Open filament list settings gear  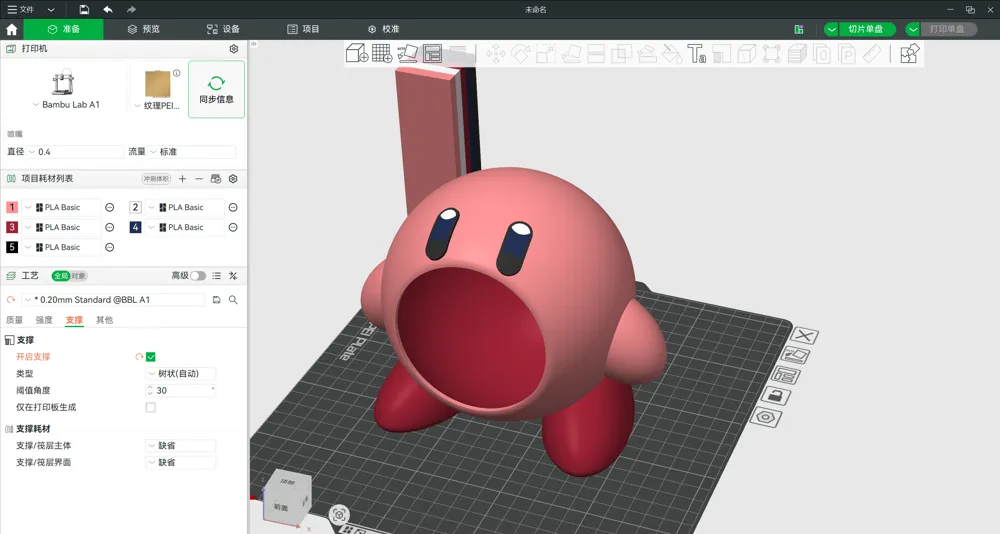[x=233, y=179]
